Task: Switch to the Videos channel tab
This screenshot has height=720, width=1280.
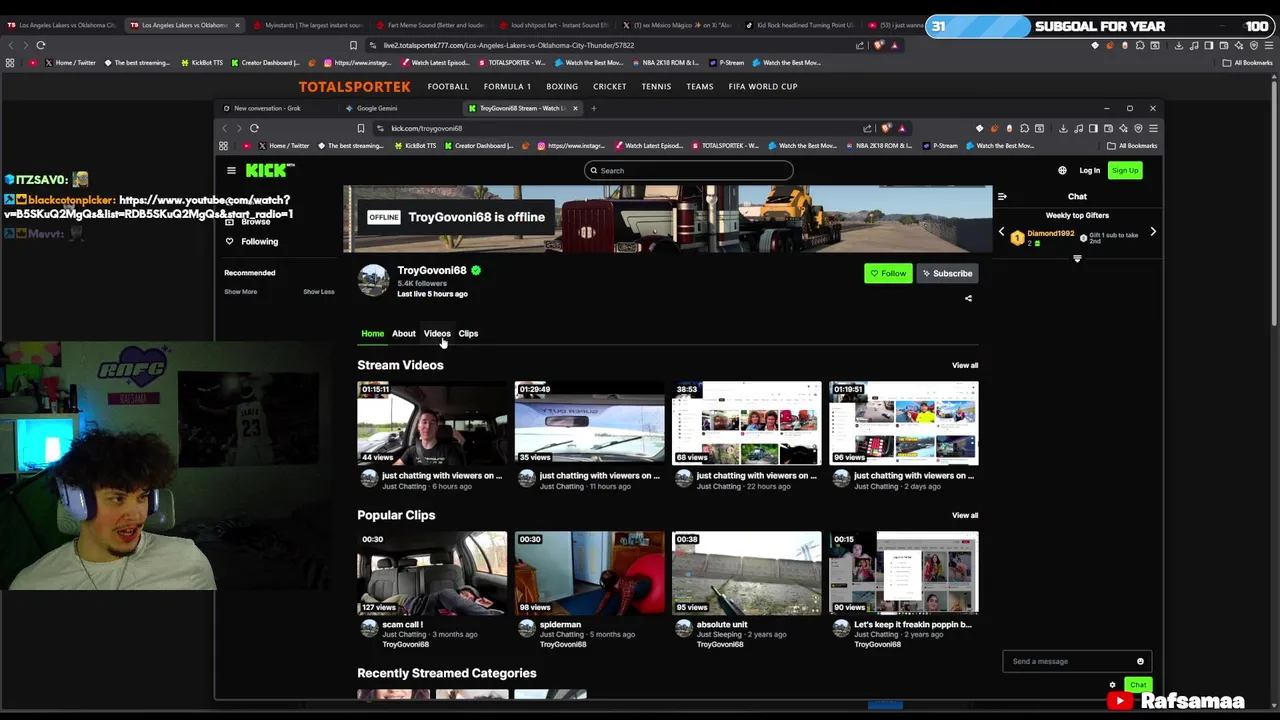Action: pos(437,333)
